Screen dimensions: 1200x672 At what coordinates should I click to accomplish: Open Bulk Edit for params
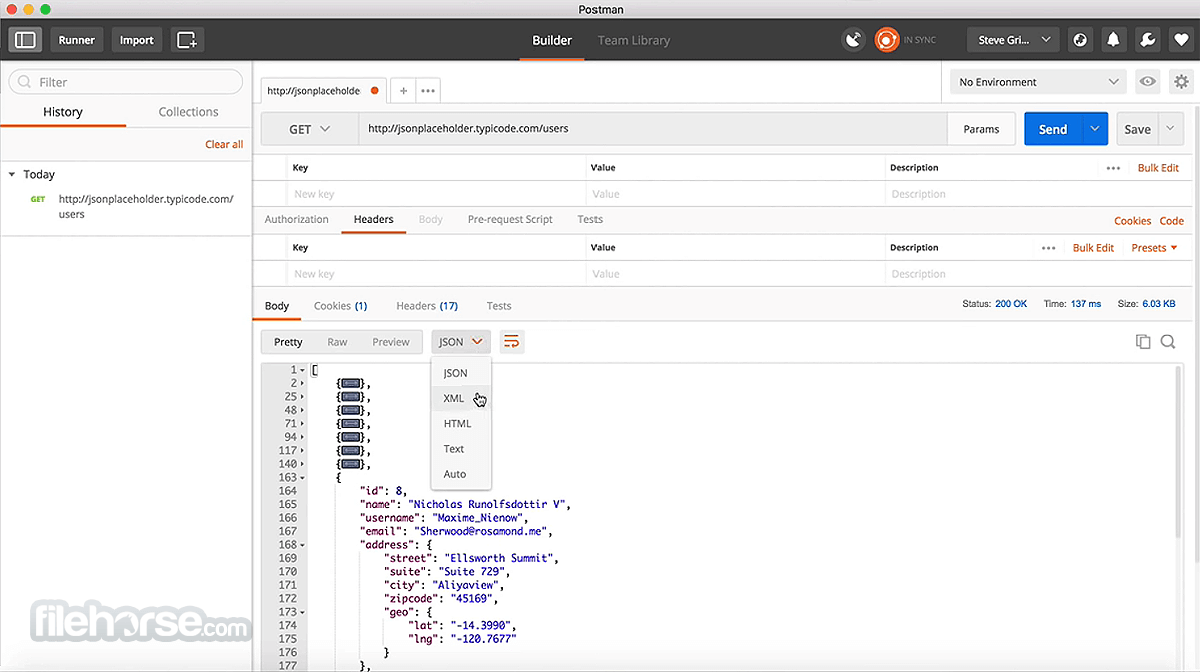(x=1158, y=168)
